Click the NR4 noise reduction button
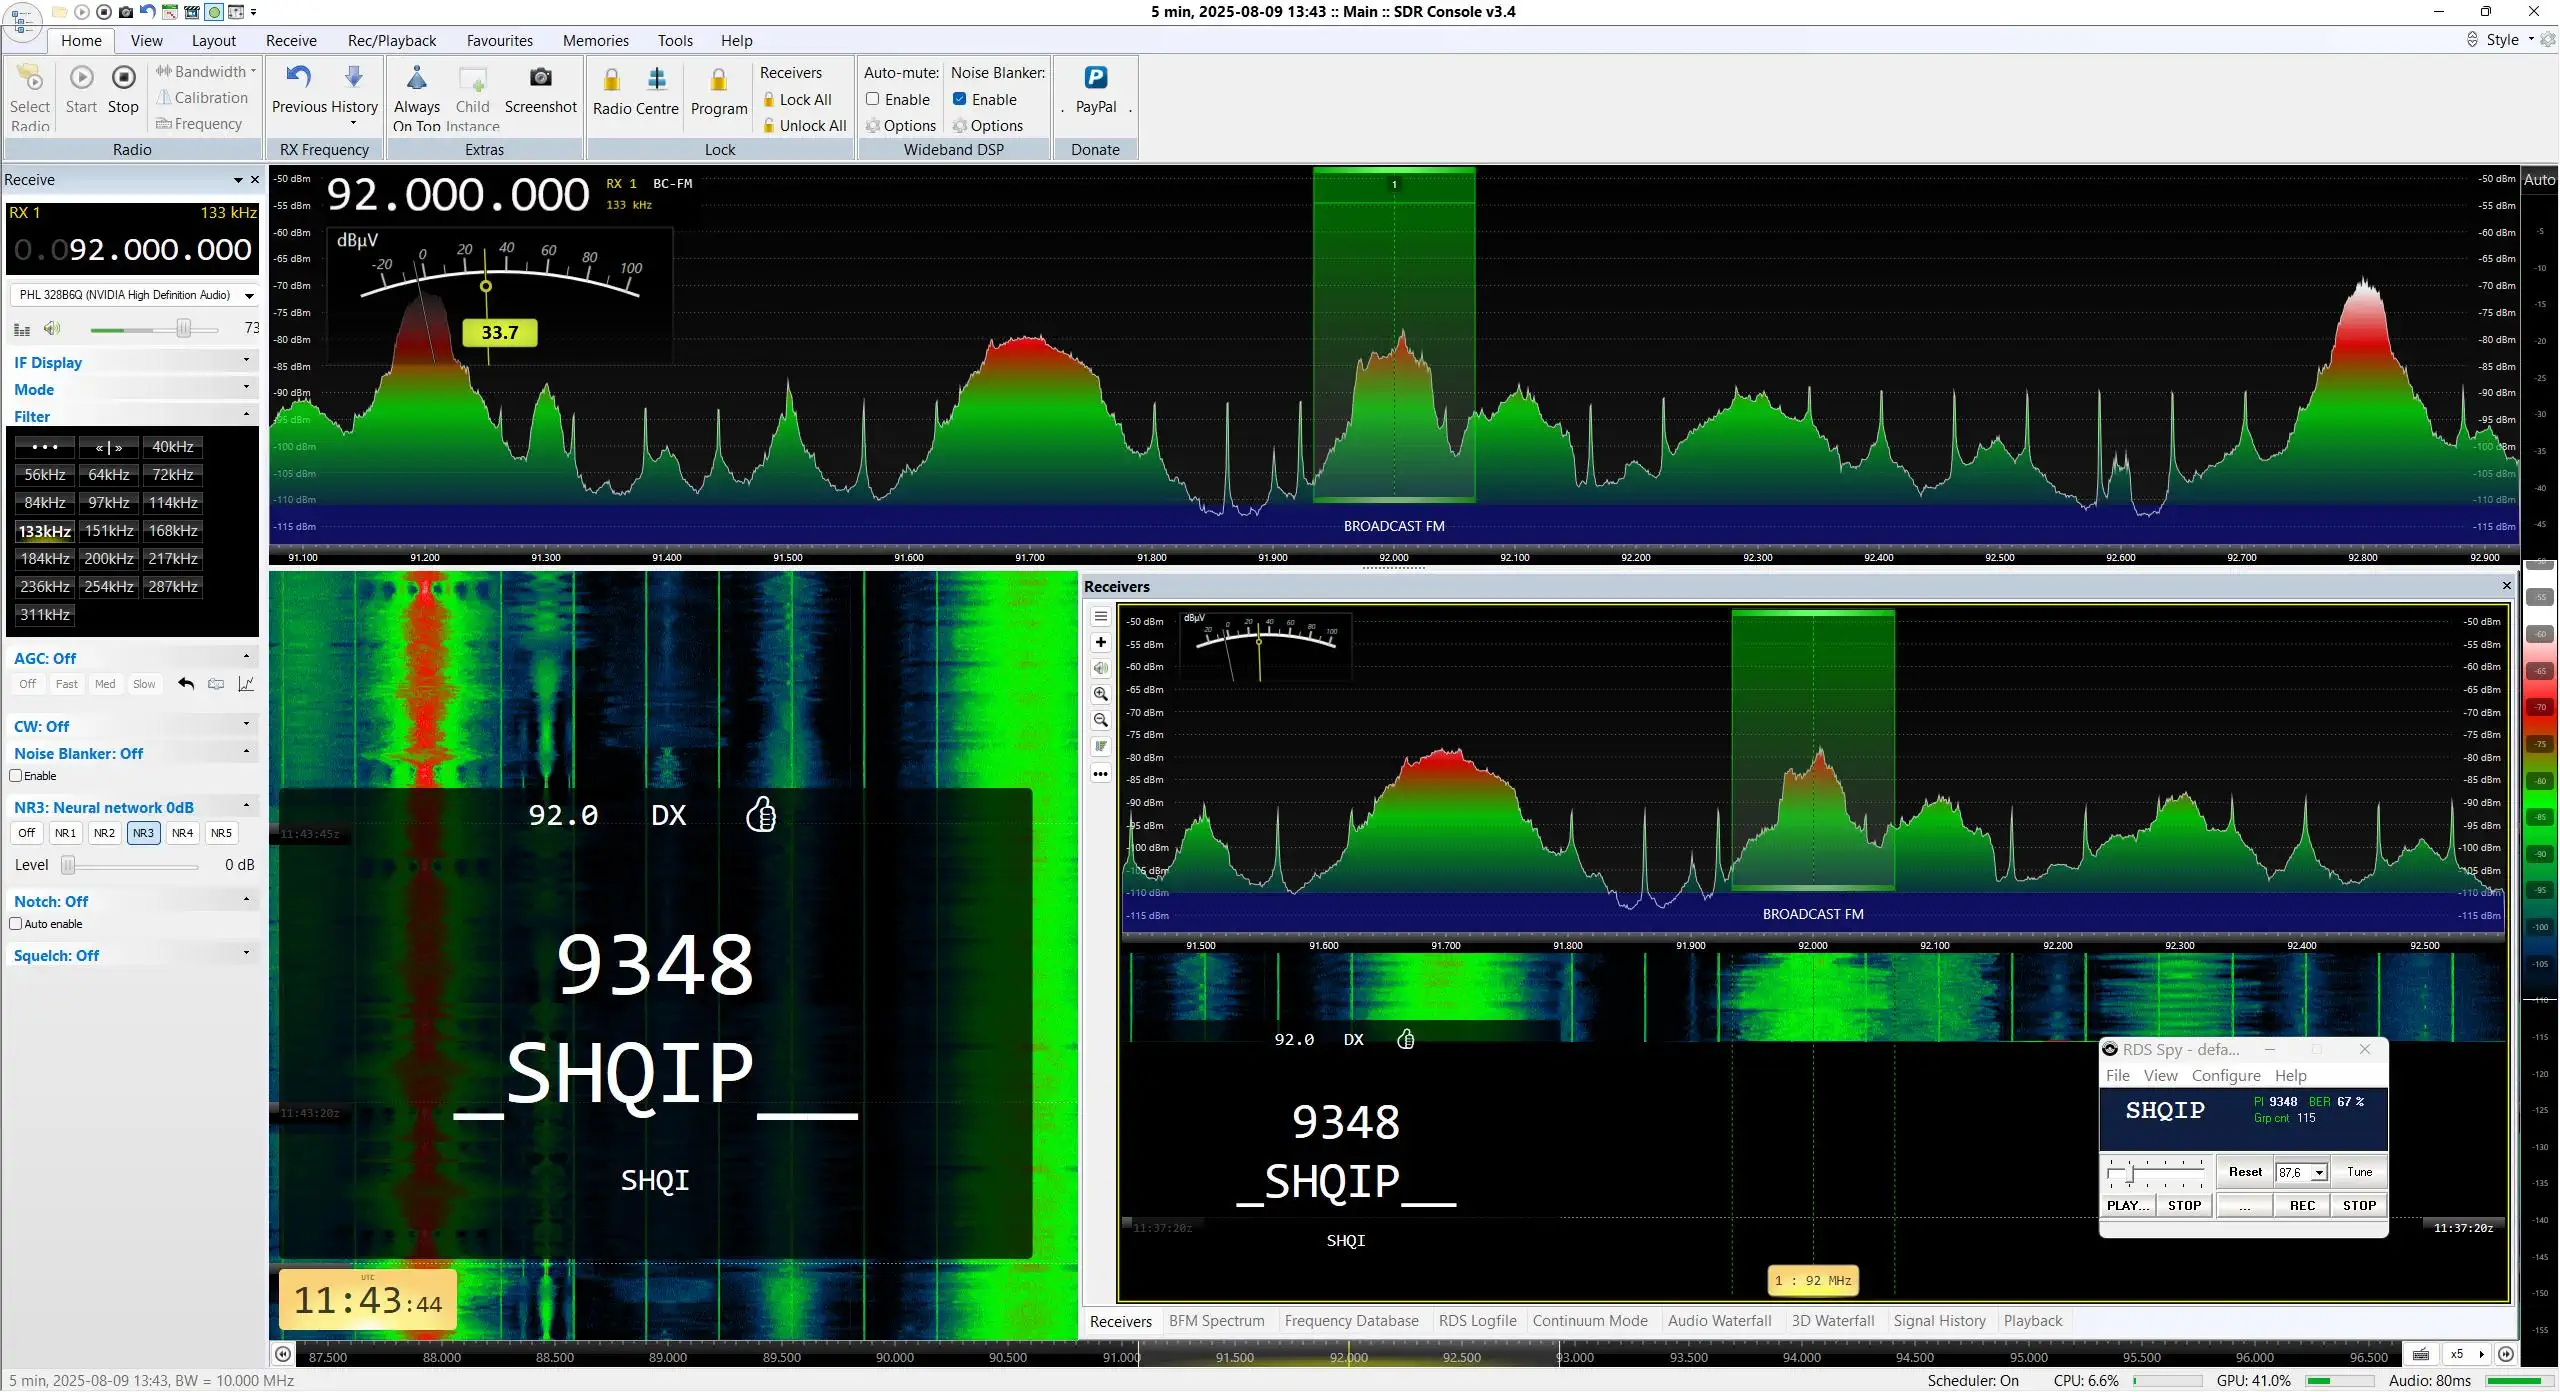This screenshot has height=1392, width=2560. (182, 833)
